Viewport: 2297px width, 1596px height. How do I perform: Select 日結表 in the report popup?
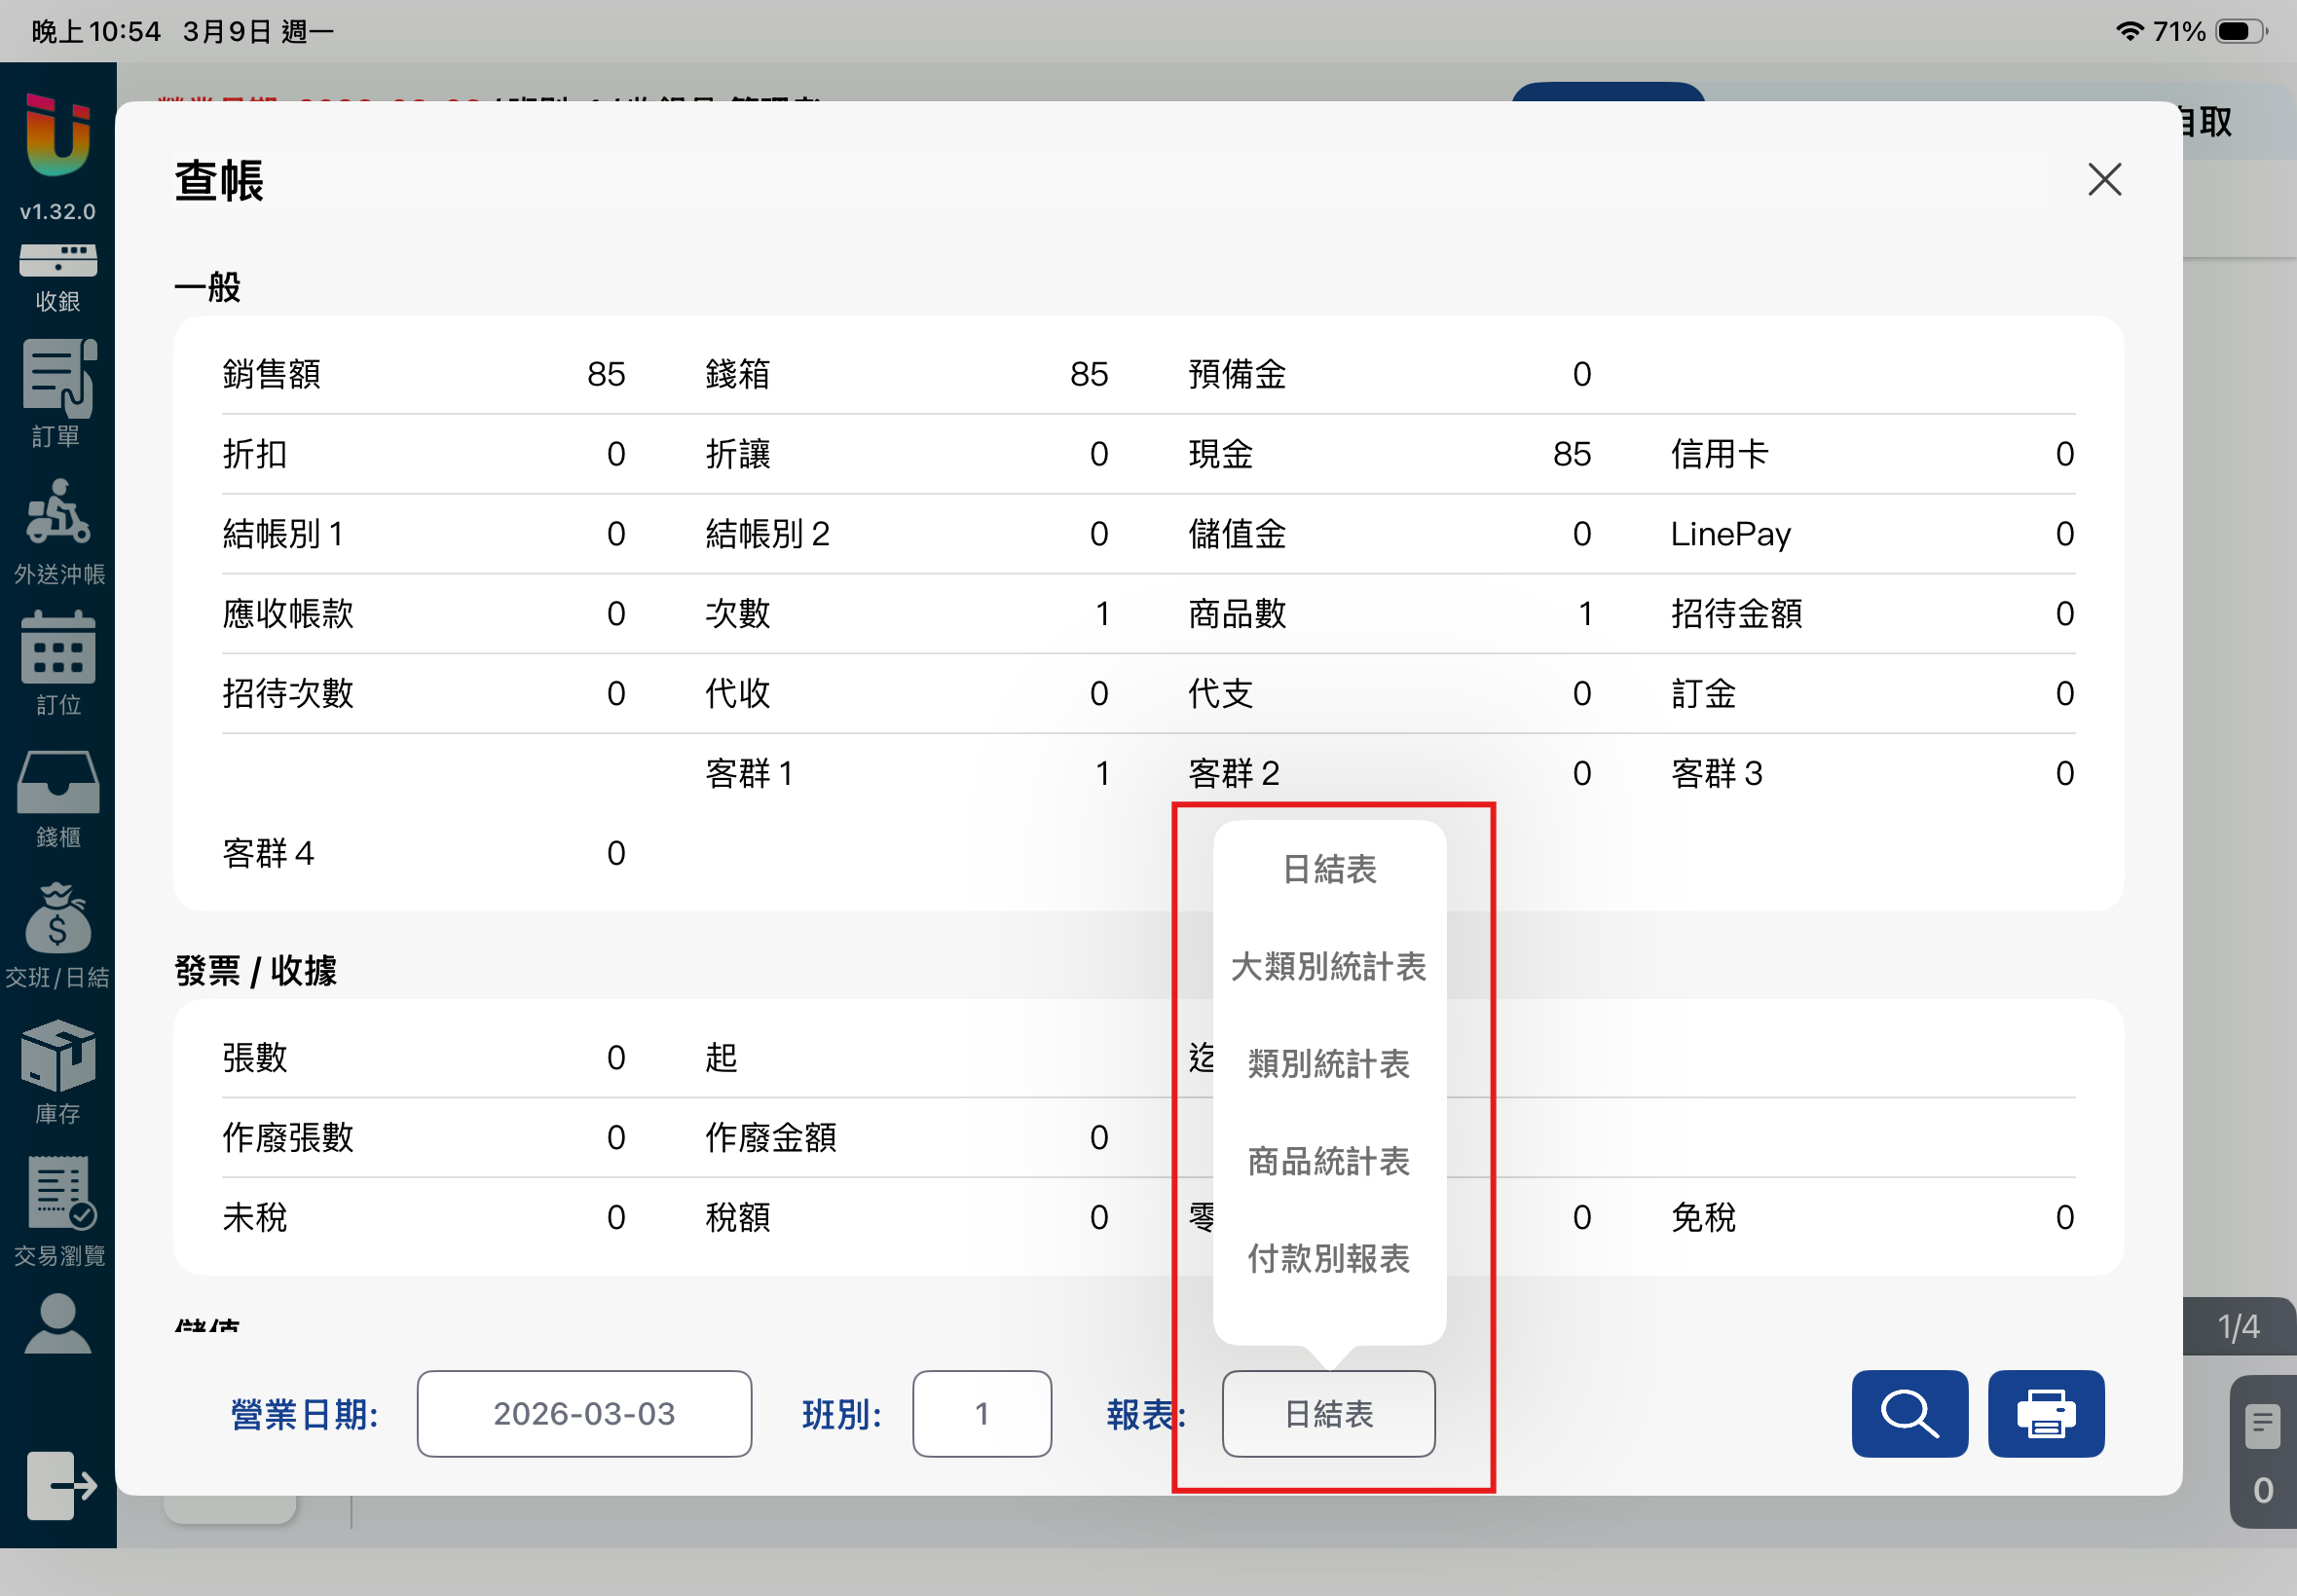[1328, 869]
